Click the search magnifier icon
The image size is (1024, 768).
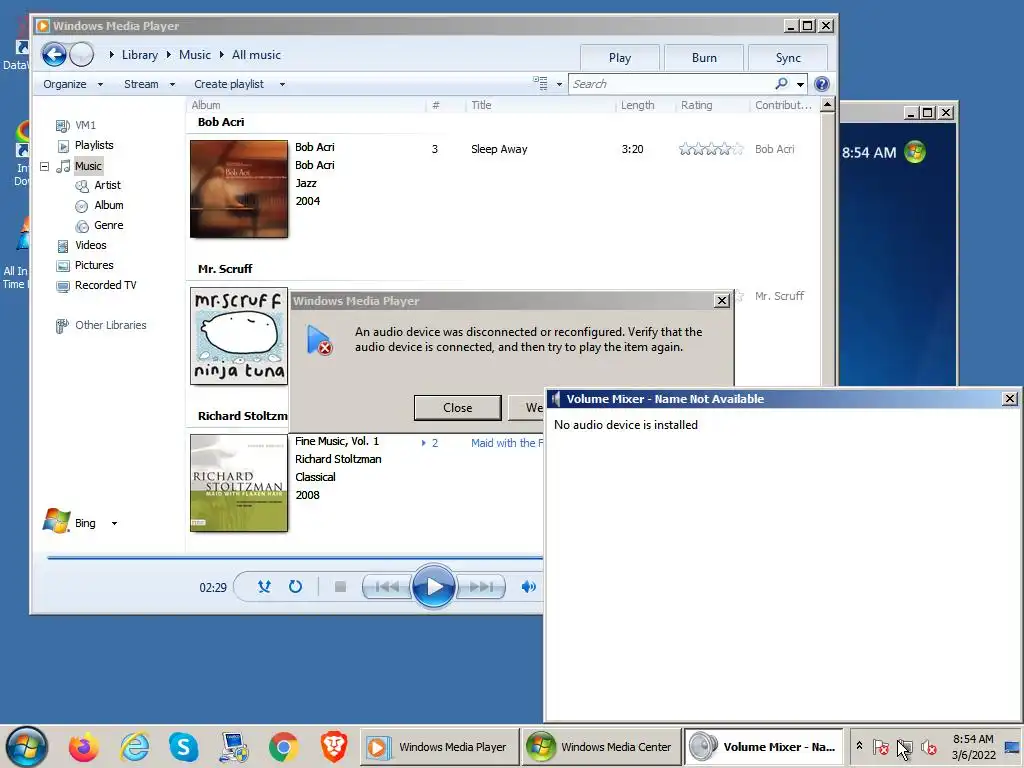click(781, 84)
